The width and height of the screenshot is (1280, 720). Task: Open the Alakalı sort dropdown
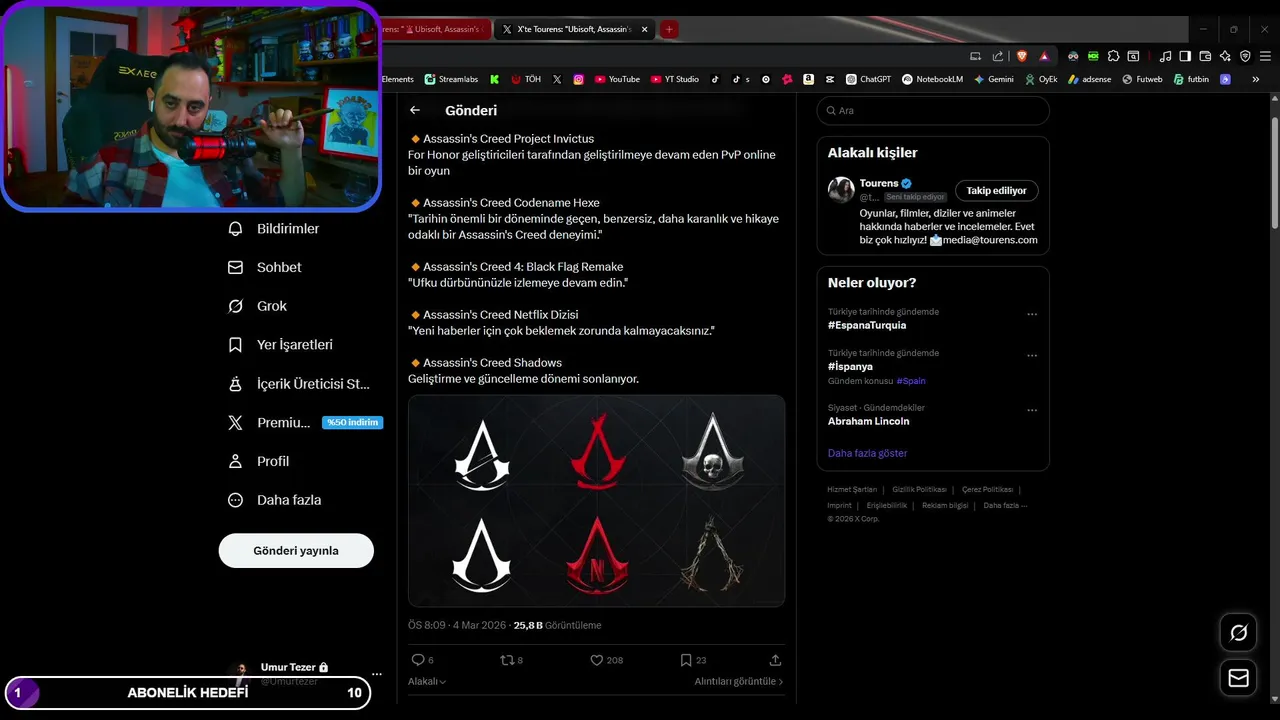click(x=427, y=681)
